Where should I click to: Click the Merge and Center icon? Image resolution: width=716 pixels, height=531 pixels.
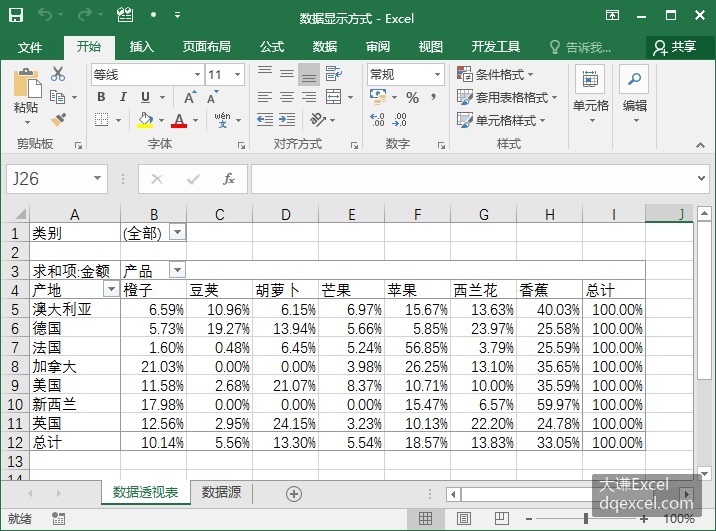(333, 97)
